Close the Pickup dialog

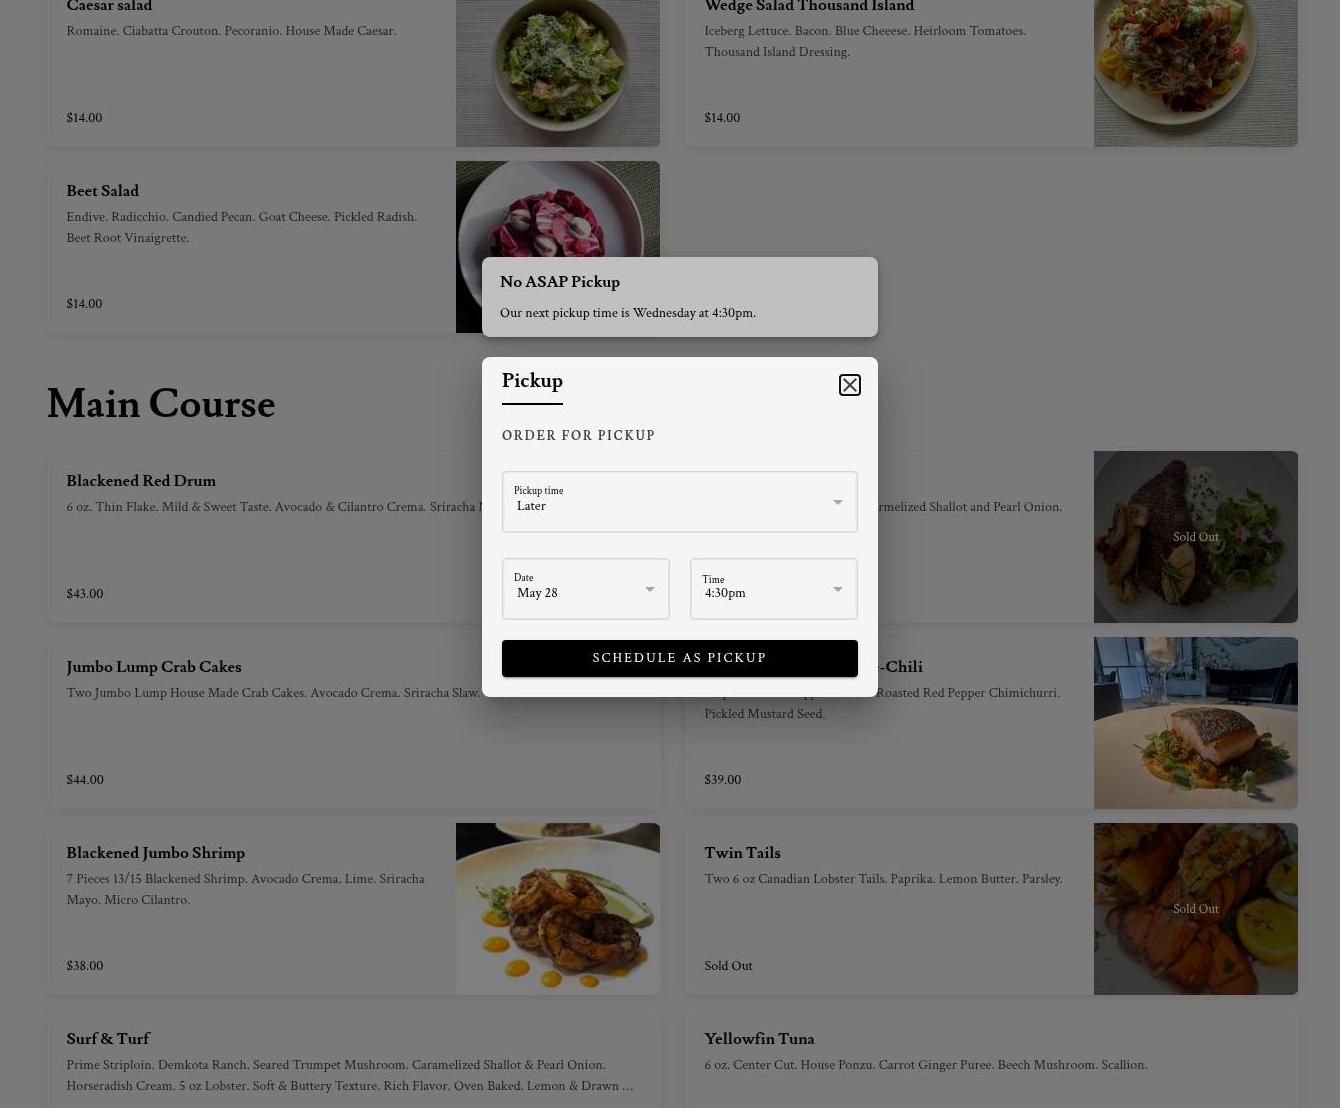(x=849, y=385)
